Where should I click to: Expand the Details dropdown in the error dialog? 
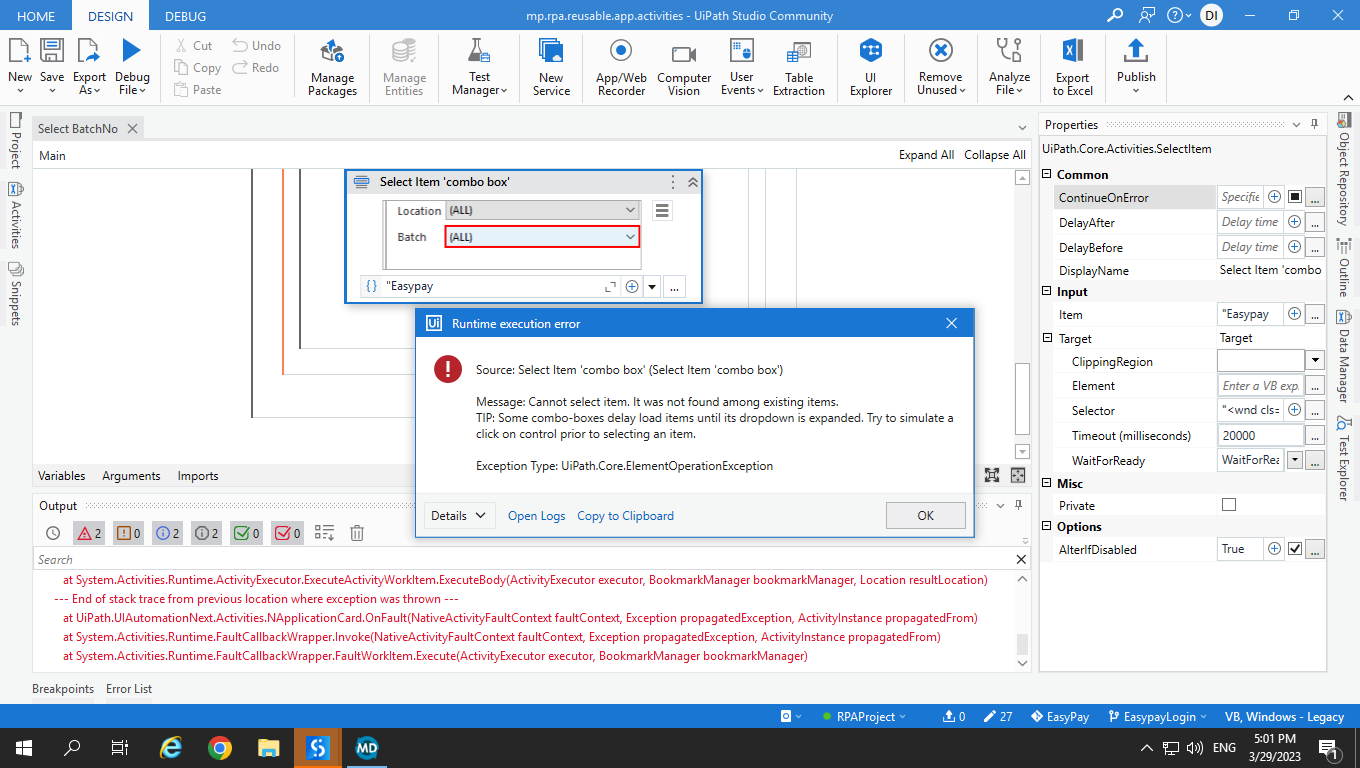[x=460, y=516]
